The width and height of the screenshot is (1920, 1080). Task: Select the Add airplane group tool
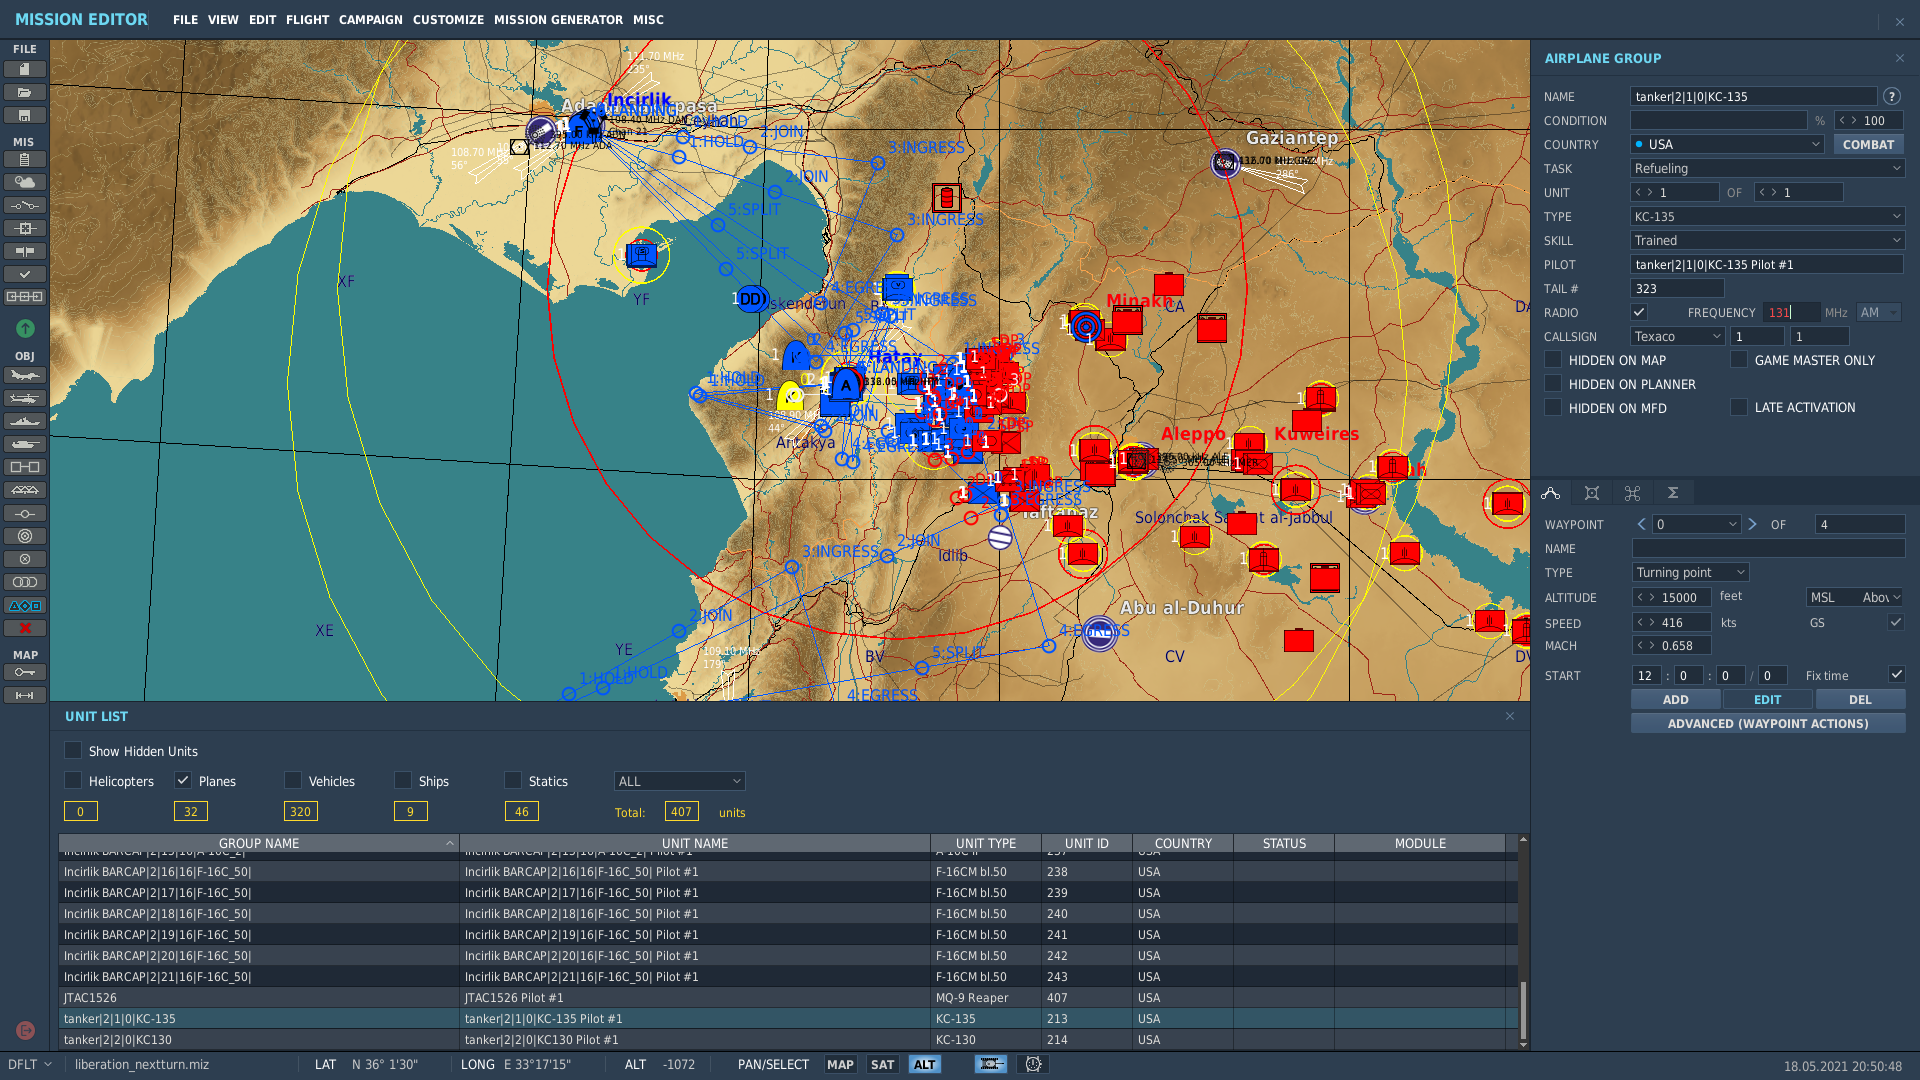[25, 375]
